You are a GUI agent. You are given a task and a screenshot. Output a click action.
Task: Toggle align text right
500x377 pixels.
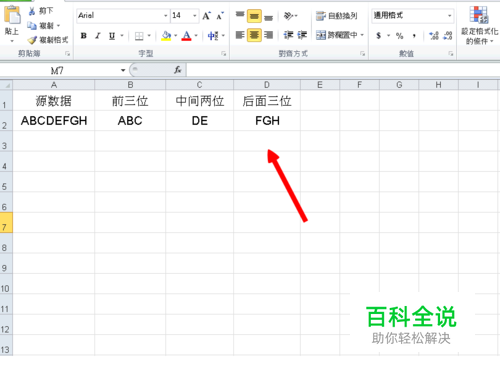point(268,35)
